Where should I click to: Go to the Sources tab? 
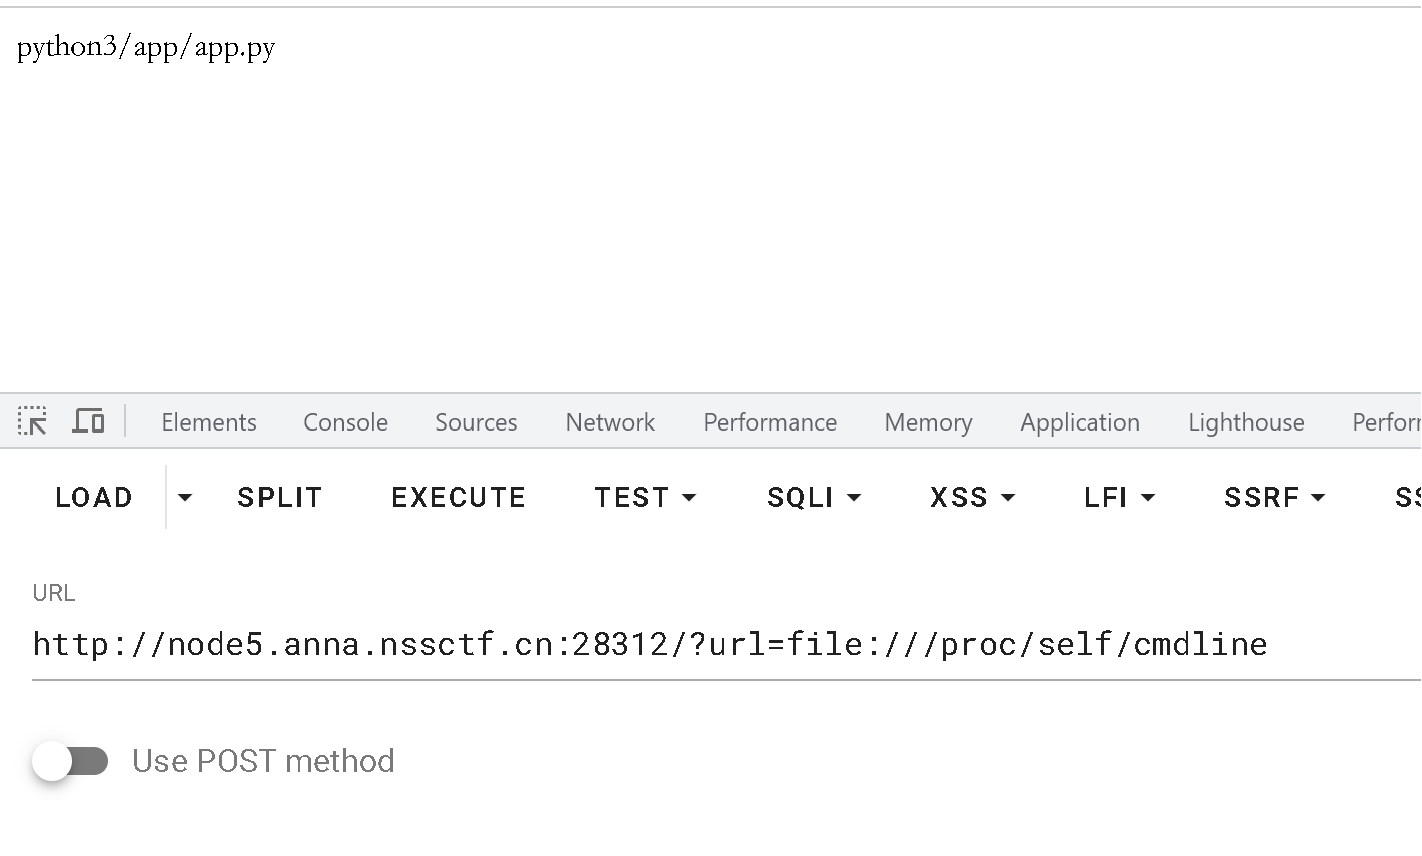pos(476,422)
